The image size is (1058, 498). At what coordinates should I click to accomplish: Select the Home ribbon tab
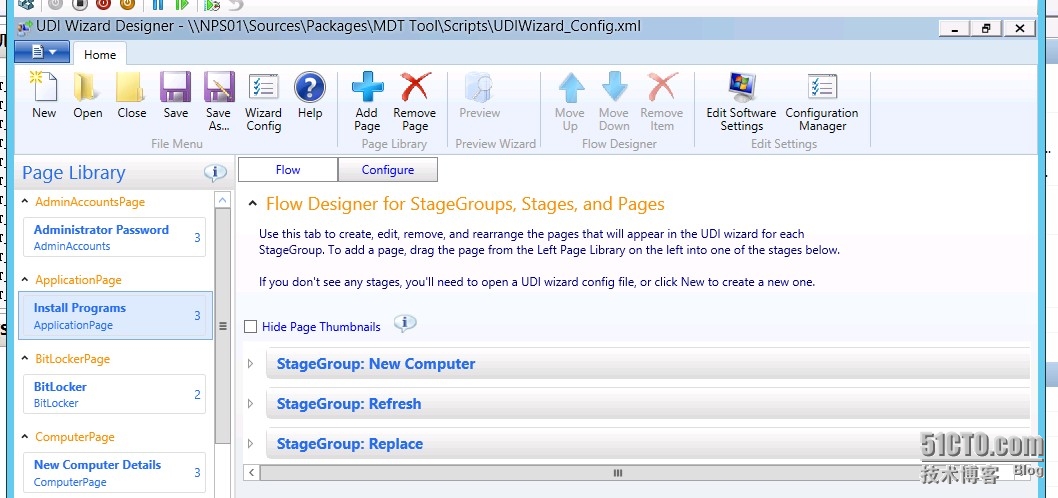tap(100, 55)
